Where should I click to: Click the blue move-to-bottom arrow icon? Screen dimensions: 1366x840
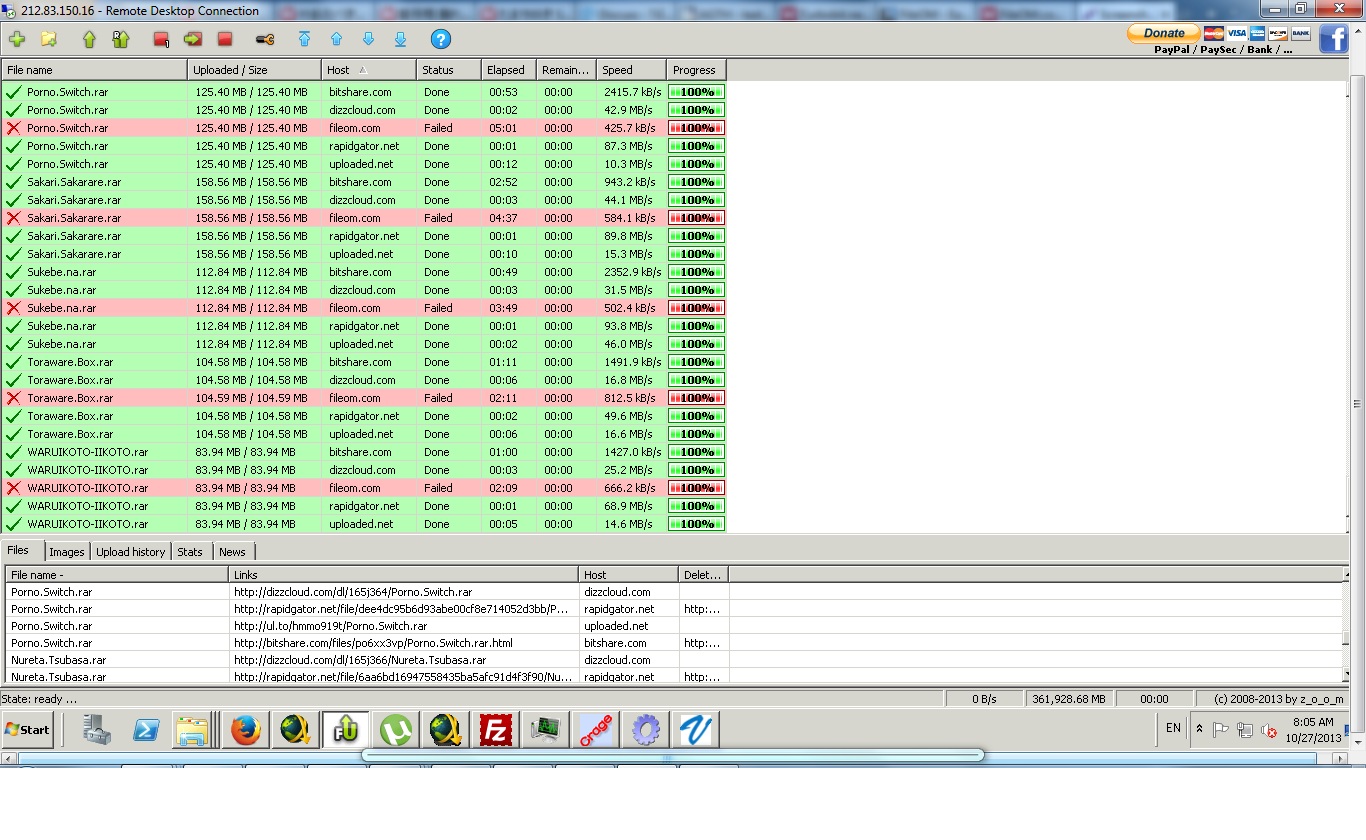(x=401, y=39)
